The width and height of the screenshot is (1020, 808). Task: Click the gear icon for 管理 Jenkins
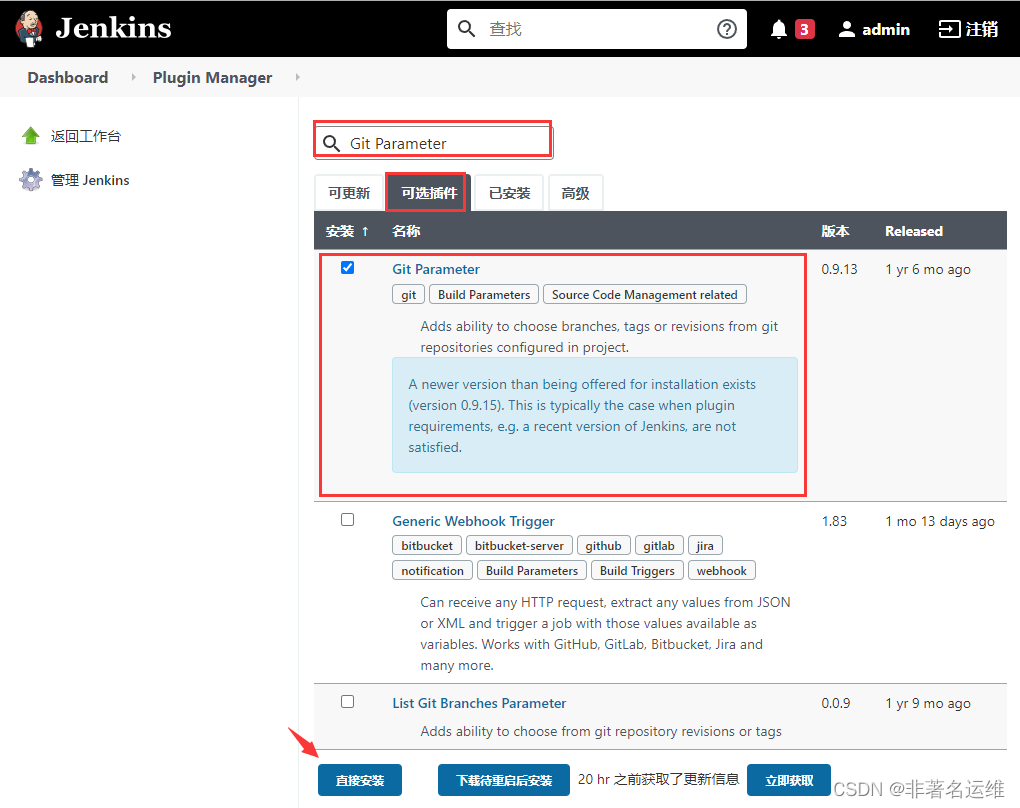31,180
